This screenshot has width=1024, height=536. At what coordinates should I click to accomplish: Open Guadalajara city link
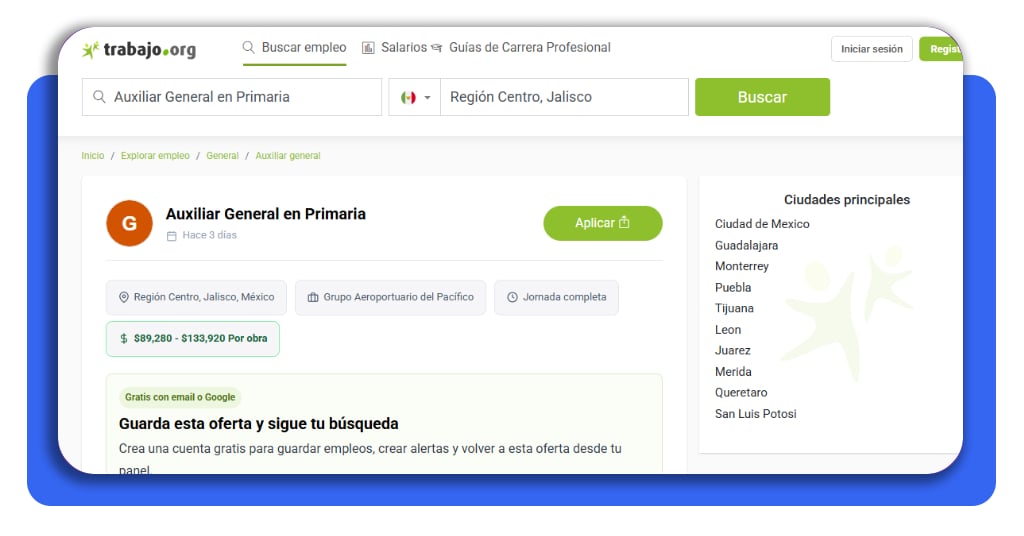(x=746, y=245)
